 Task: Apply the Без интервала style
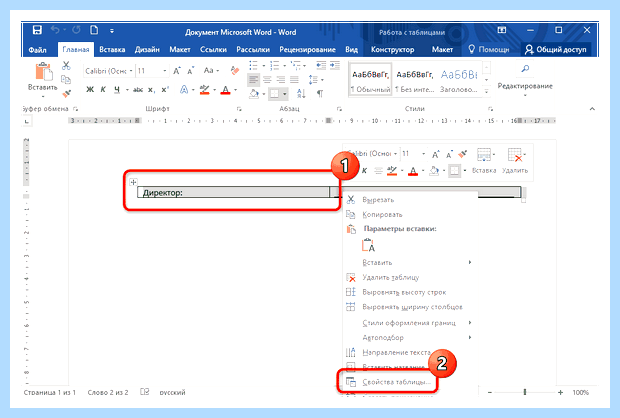(x=414, y=81)
